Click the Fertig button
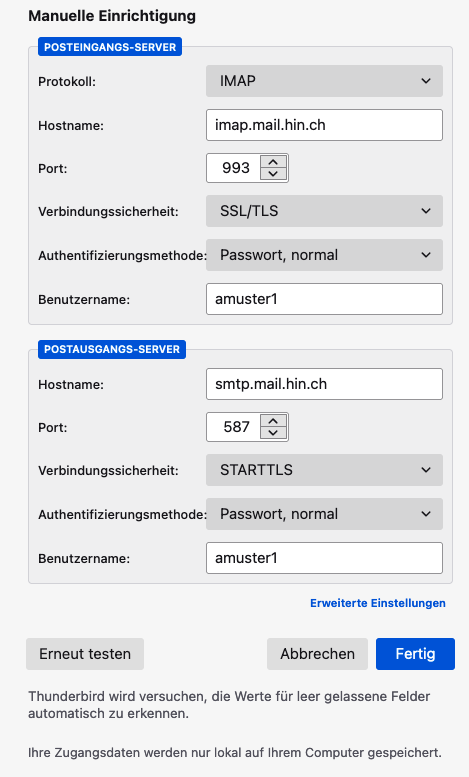Screen dimensions: 469x777 pyautogui.click(x=415, y=654)
